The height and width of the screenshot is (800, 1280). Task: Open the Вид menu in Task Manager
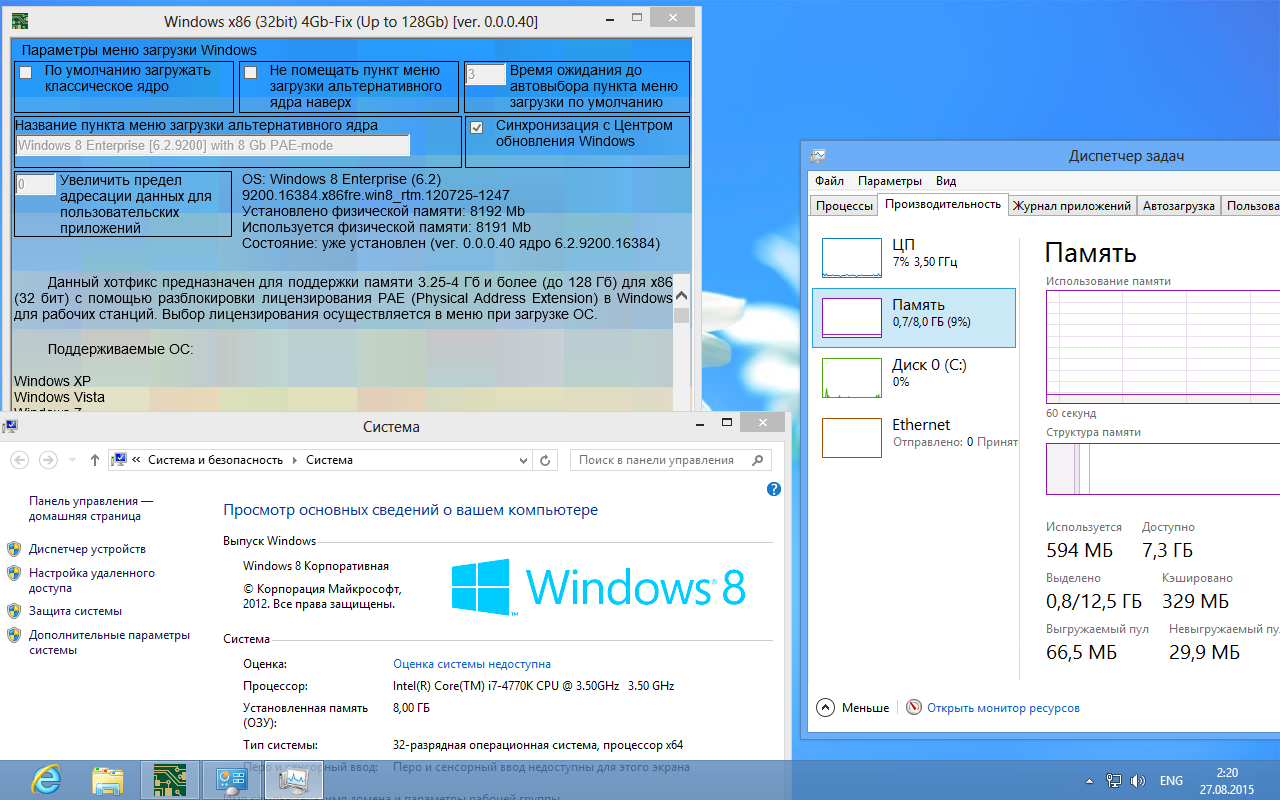tap(946, 181)
